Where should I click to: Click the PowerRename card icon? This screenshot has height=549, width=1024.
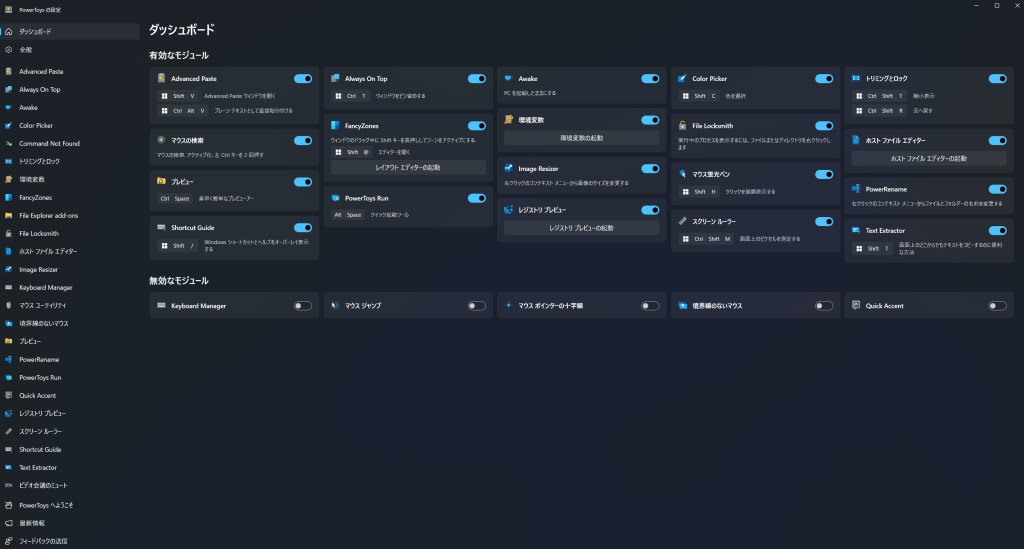[x=856, y=189]
